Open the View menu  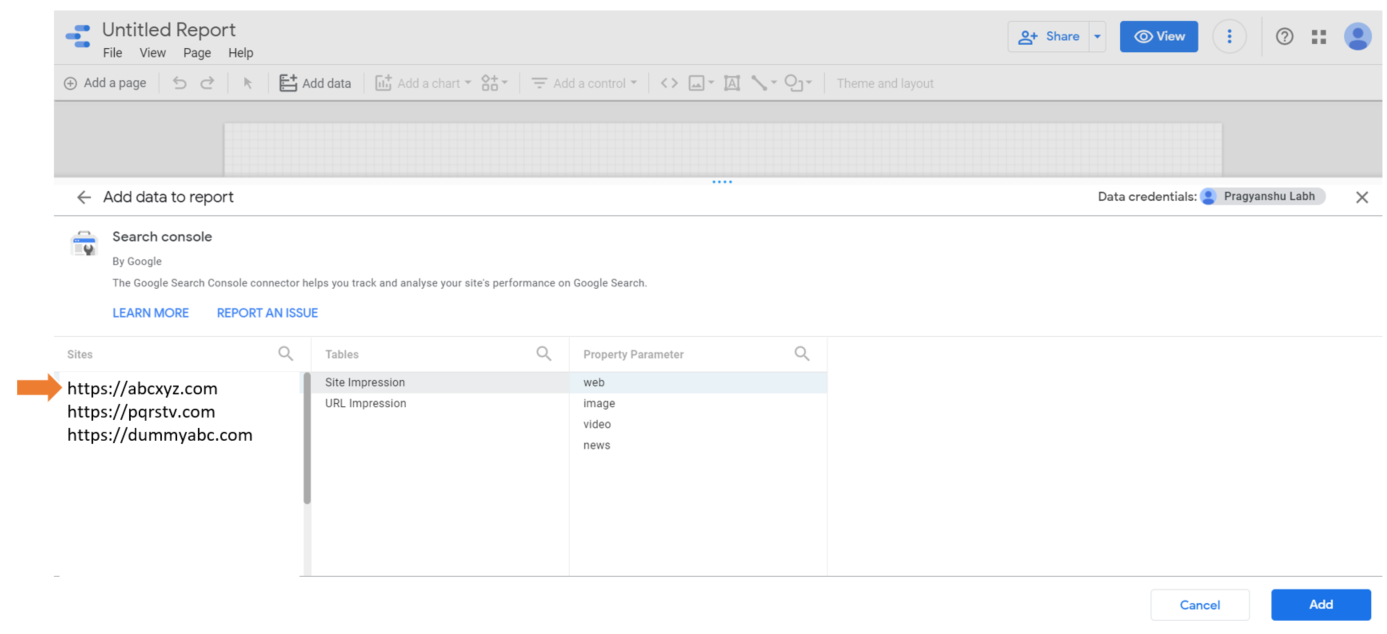(x=153, y=53)
